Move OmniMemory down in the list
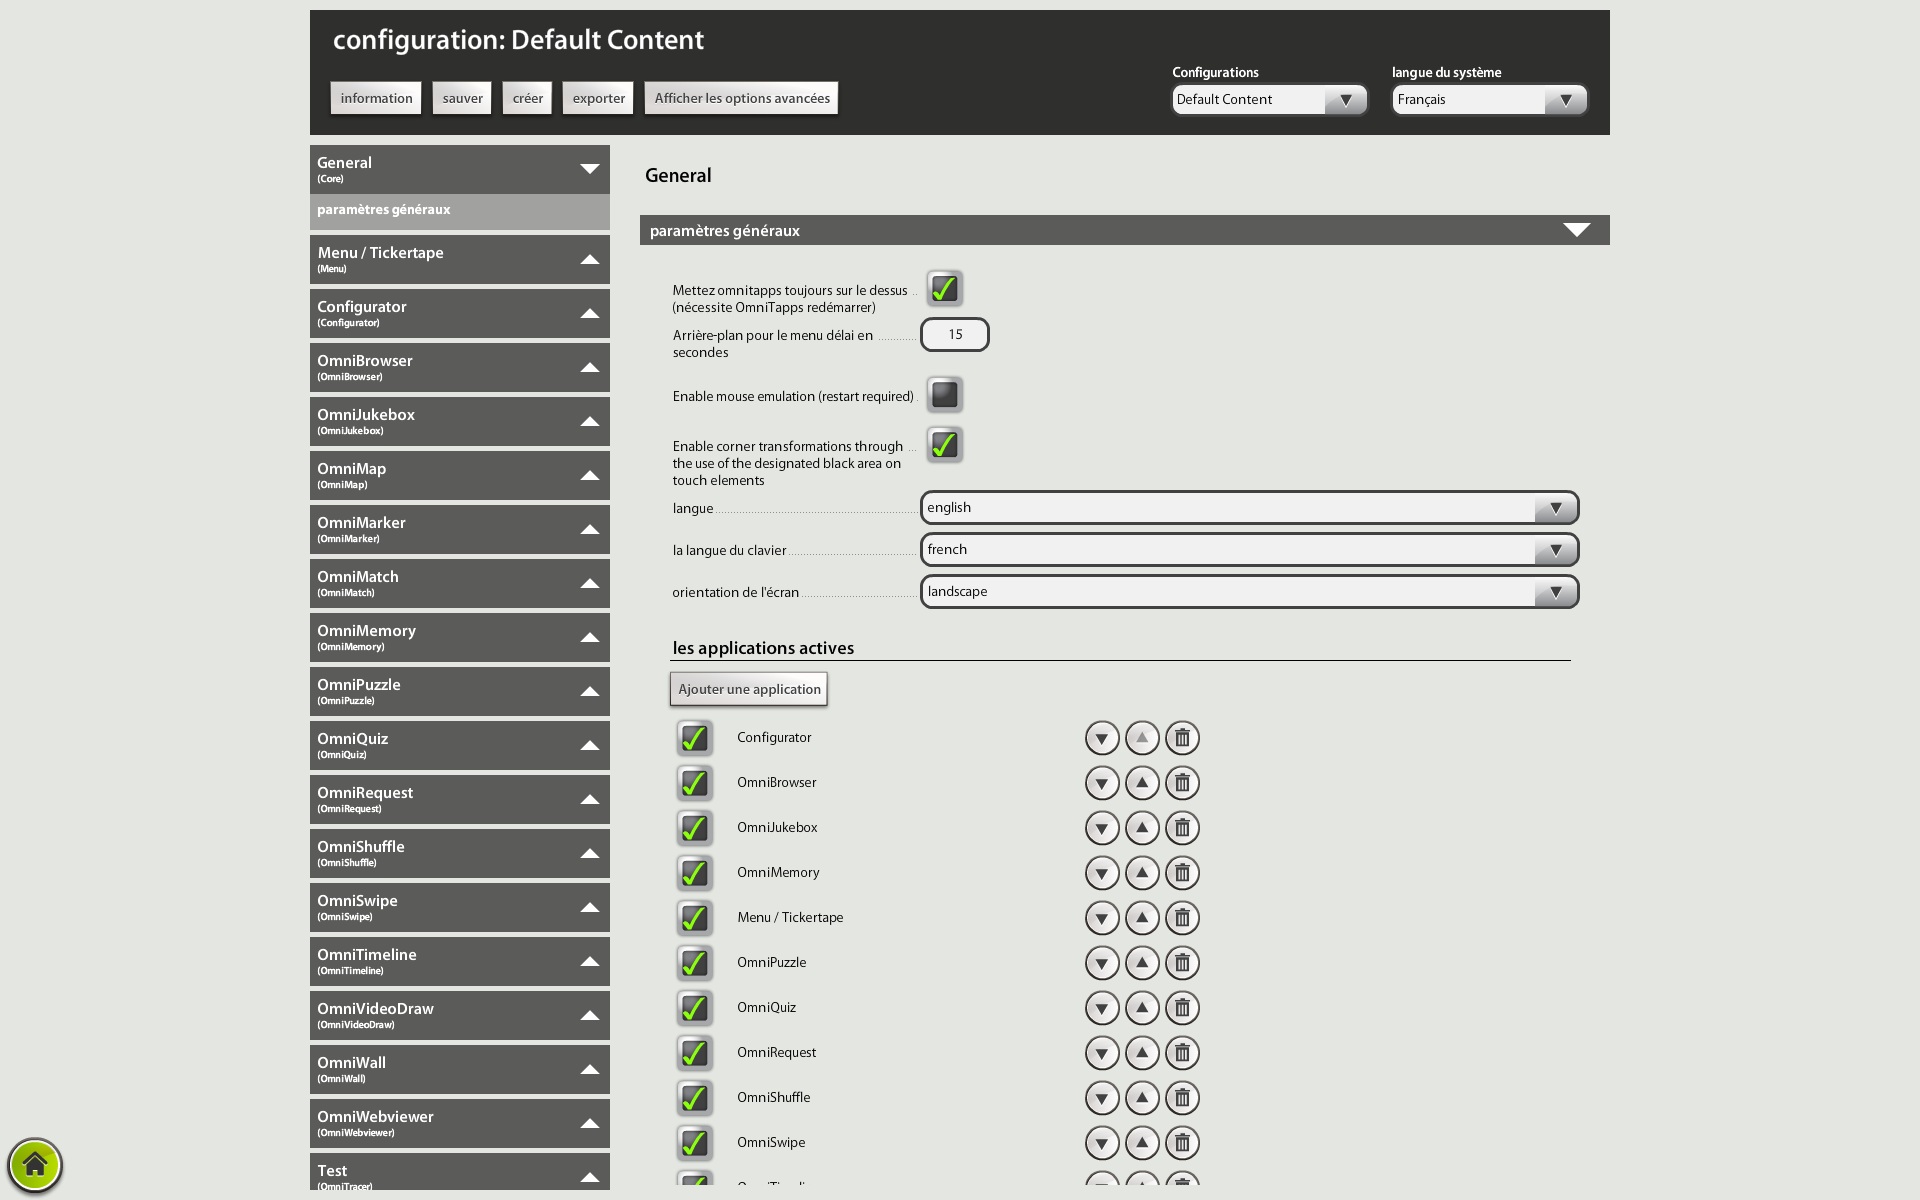Image resolution: width=1920 pixels, height=1200 pixels. (1102, 873)
